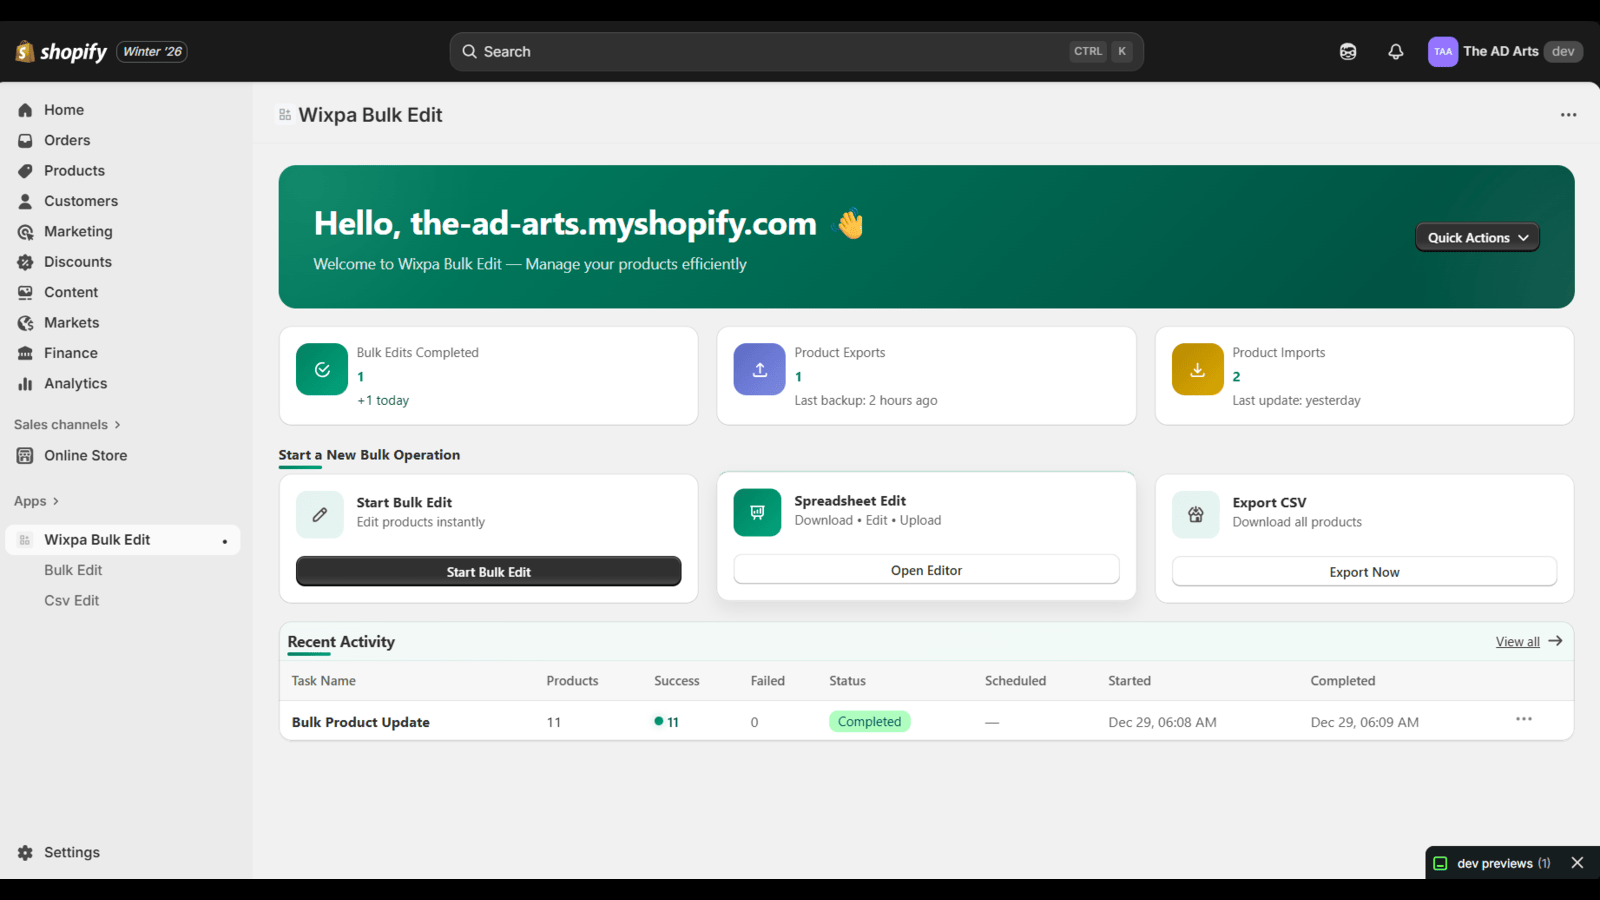Image resolution: width=1600 pixels, height=900 pixels.
Task: Click the Markets globe icon
Action: tap(25, 323)
